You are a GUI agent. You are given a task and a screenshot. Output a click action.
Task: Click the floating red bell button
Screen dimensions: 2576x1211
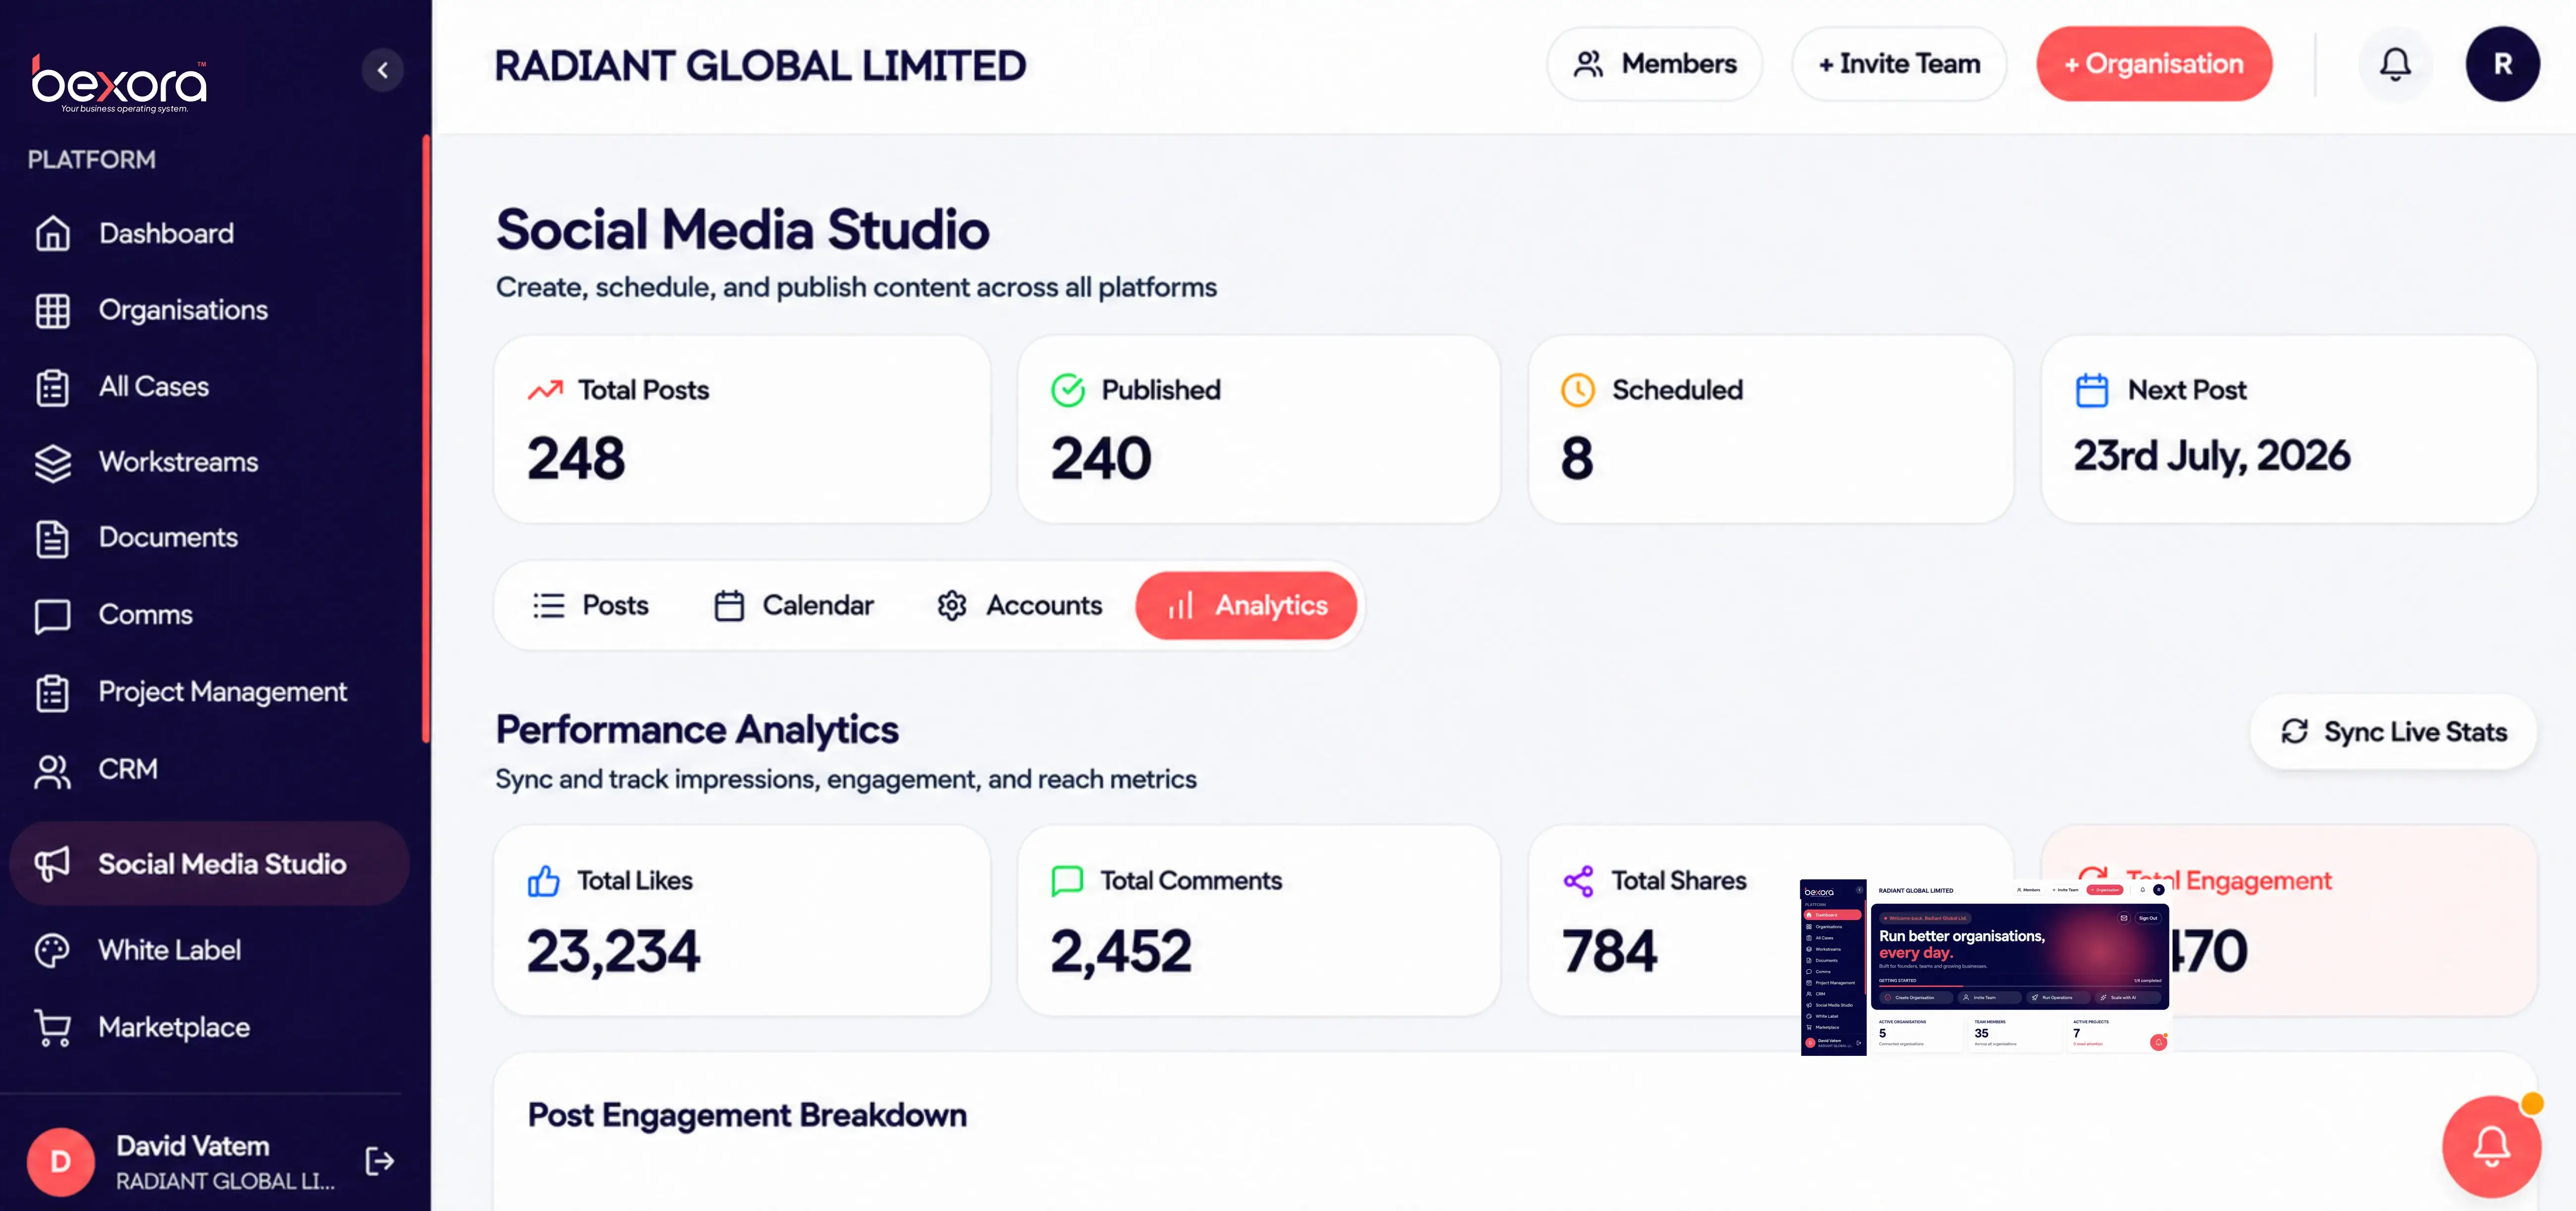click(2491, 1147)
